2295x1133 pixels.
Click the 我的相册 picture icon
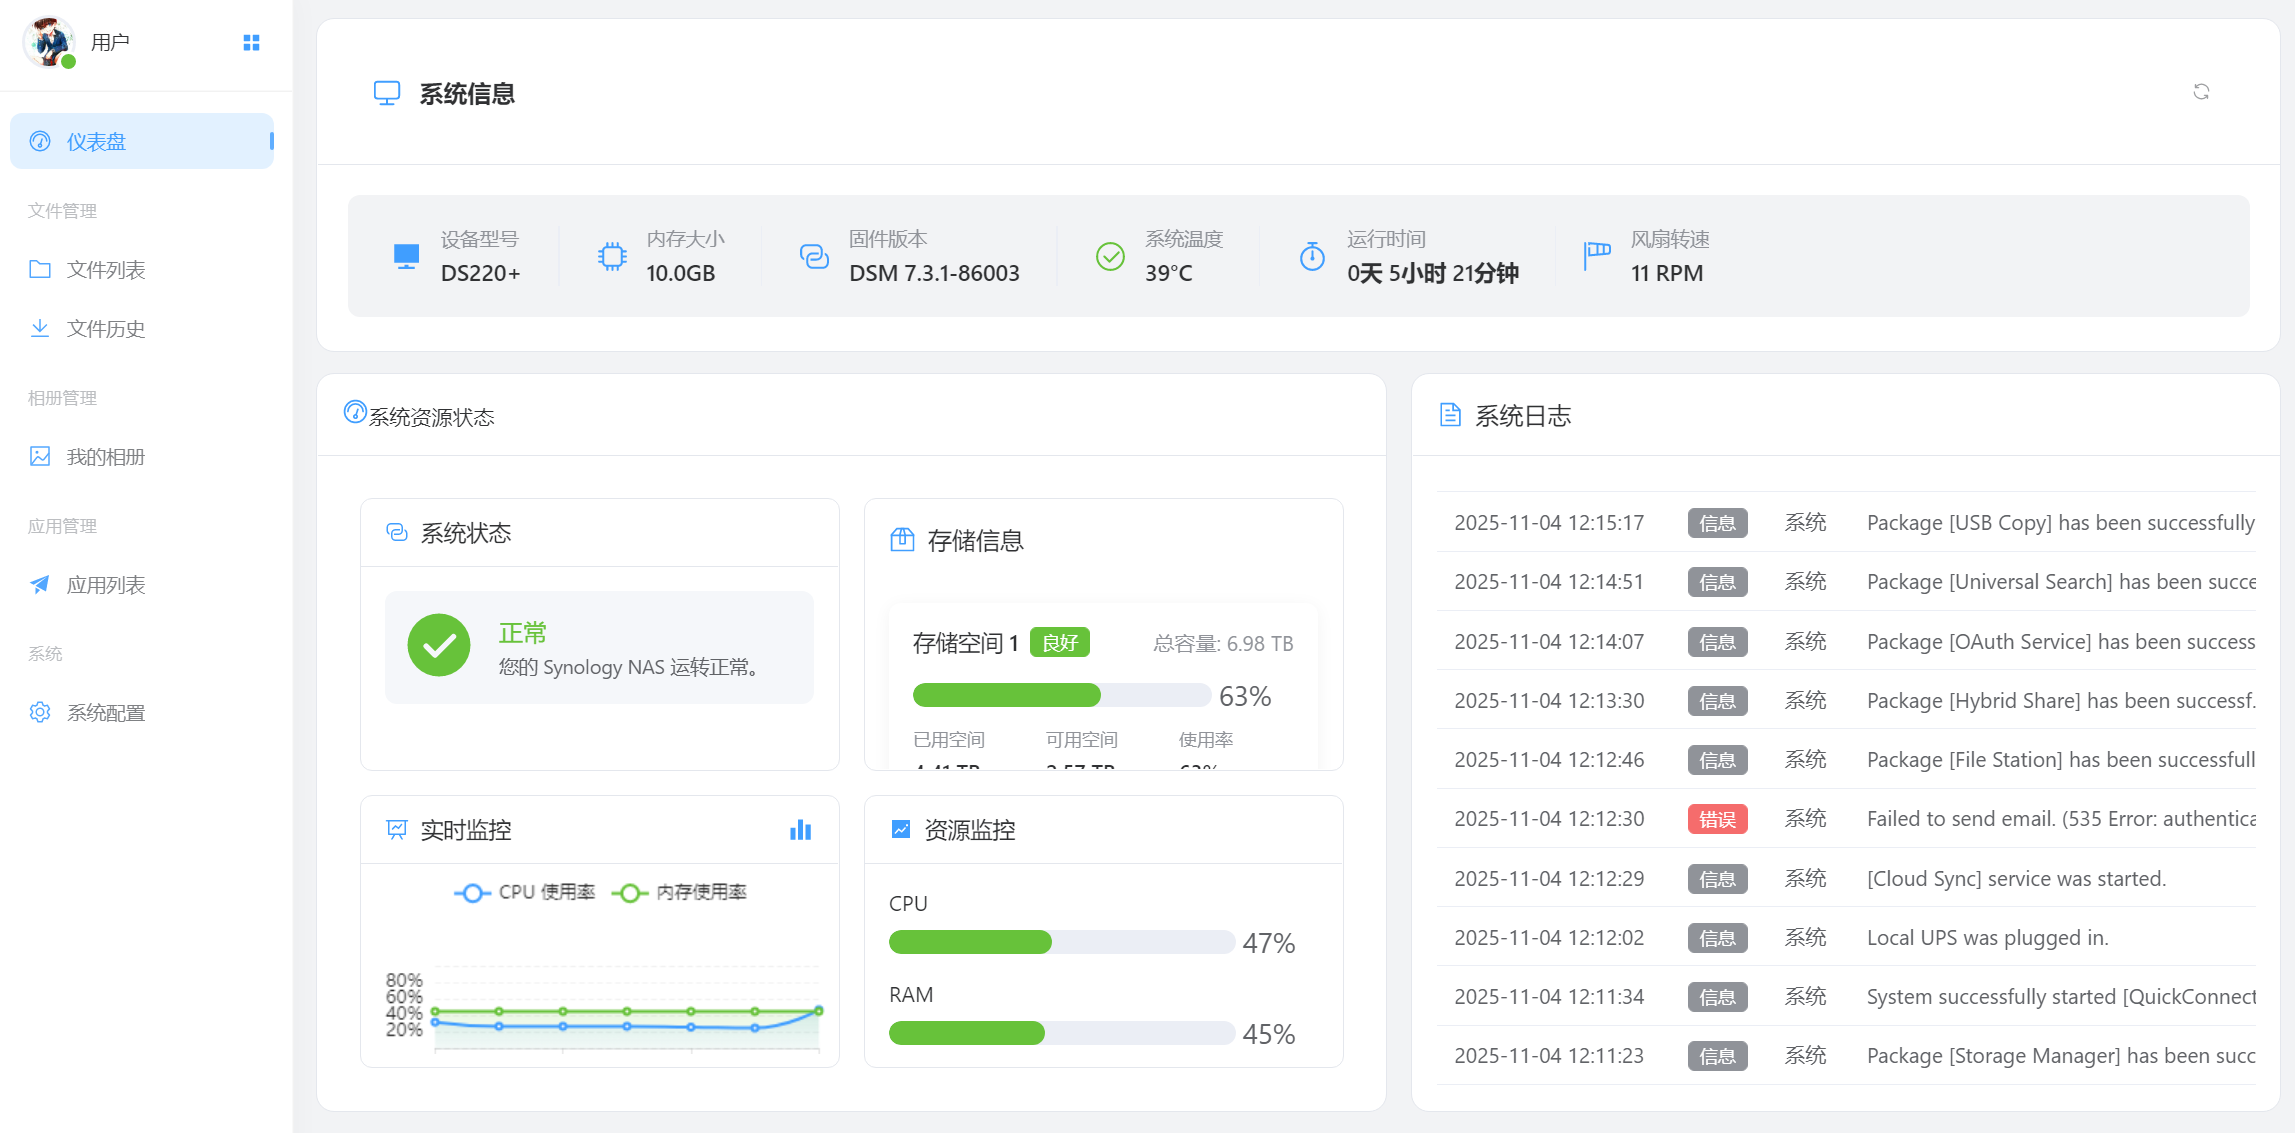(x=40, y=456)
